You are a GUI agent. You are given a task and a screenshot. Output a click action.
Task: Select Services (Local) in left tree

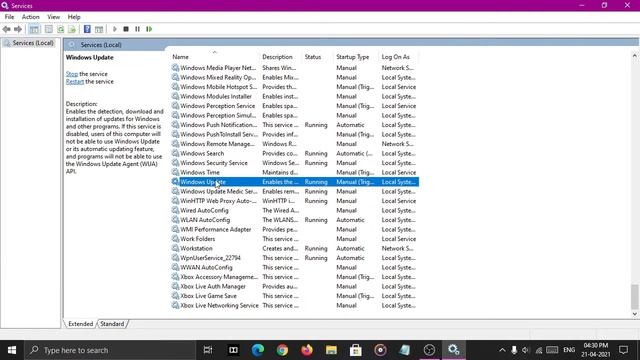[33, 43]
